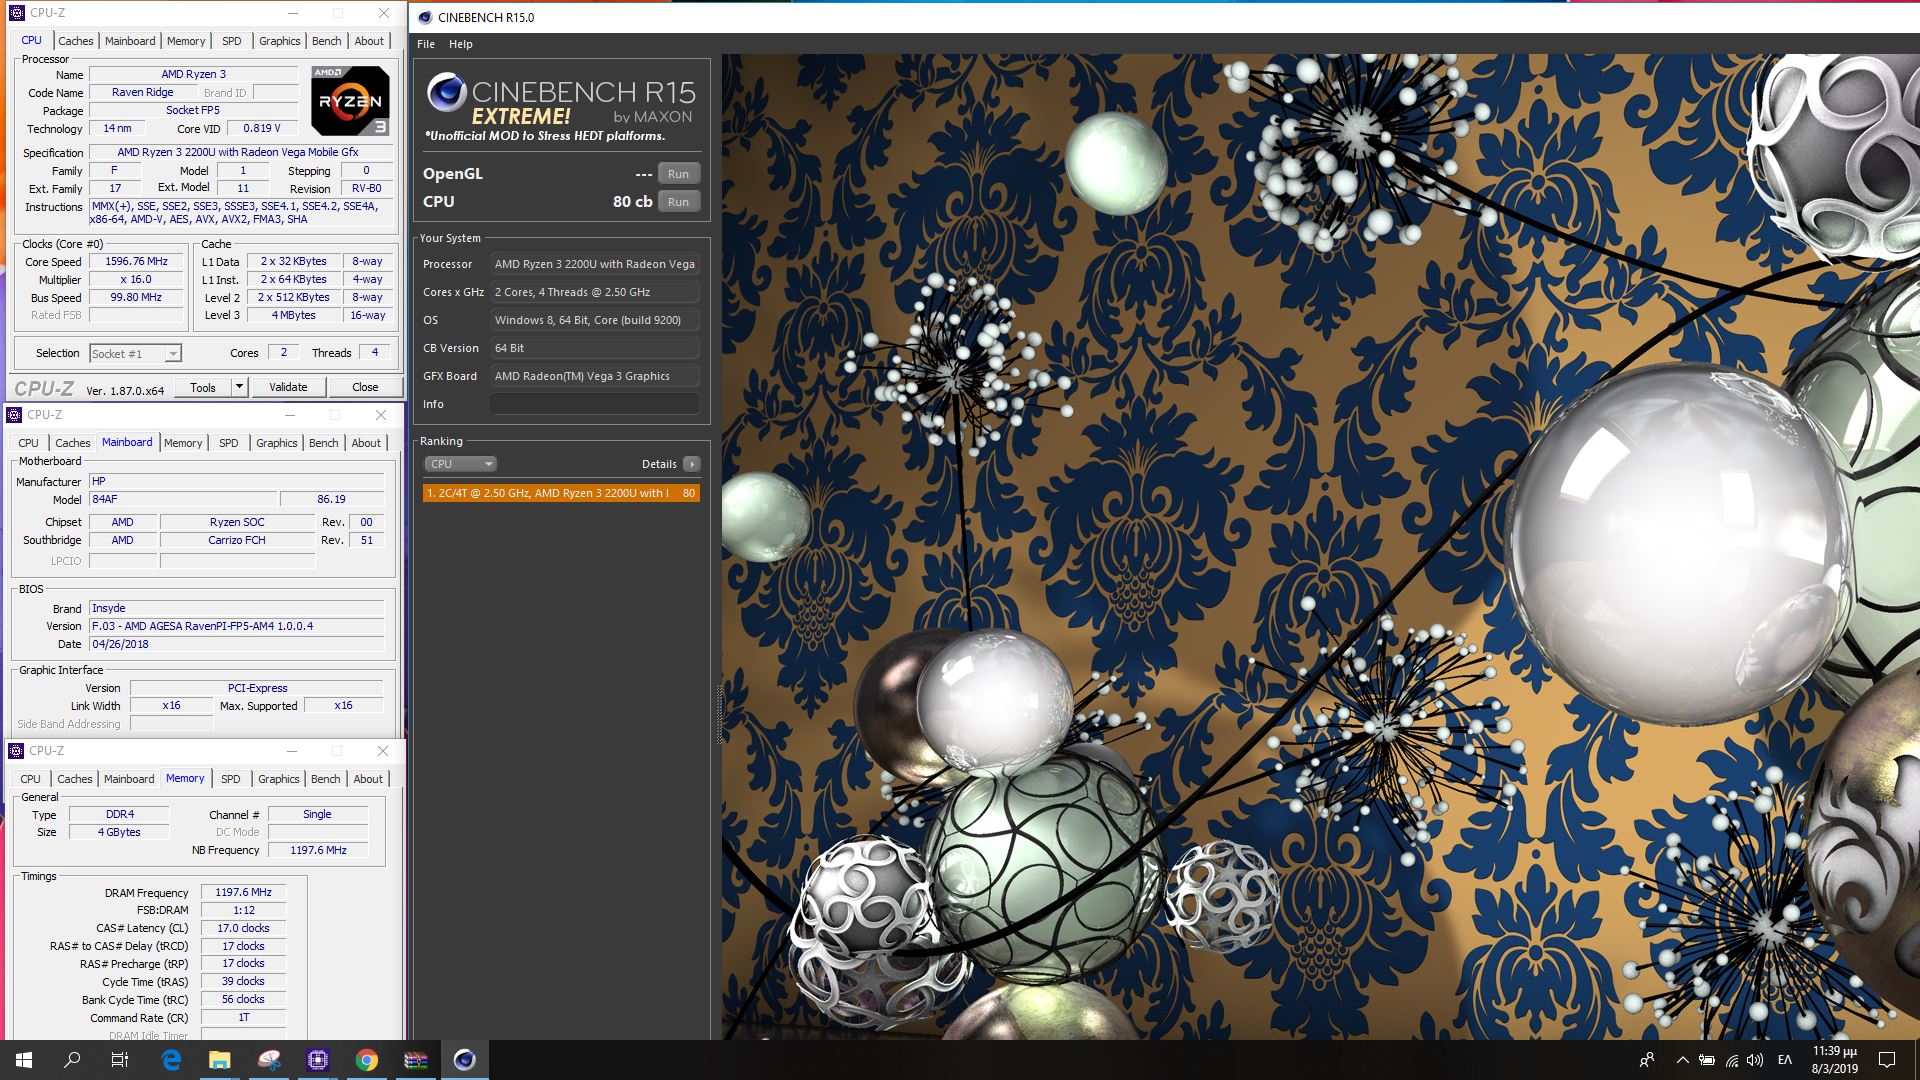Open SPD tab in Mainboard CPU-Z window
This screenshot has width=1920, height=1080.
click(x=229, y=443)
